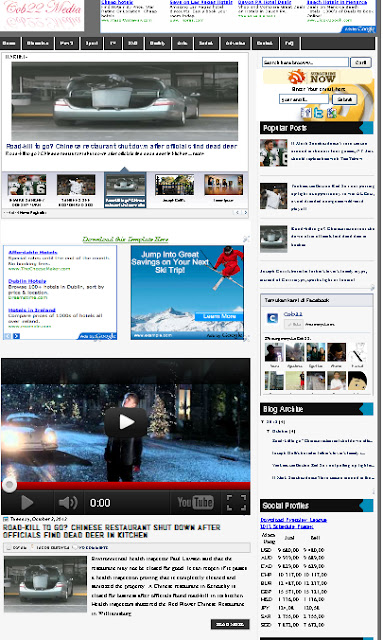Open the first popular post title next to football thumbnail
Screen dimensions: 383x640
[x=332, y=151]
